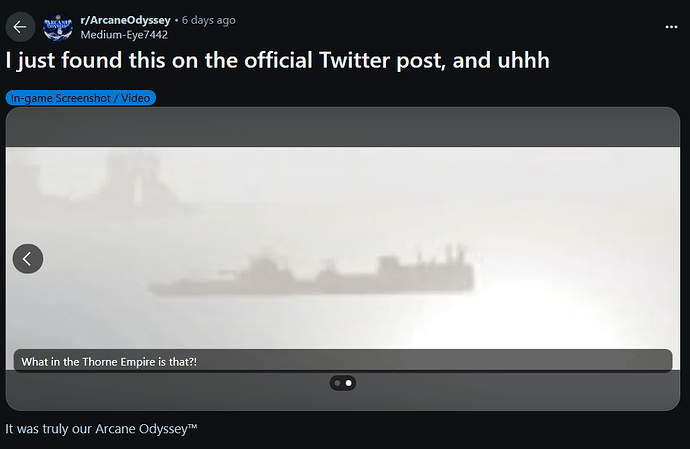
Task: Click the ship's smokestacks in the image
Action: point(453,252)
